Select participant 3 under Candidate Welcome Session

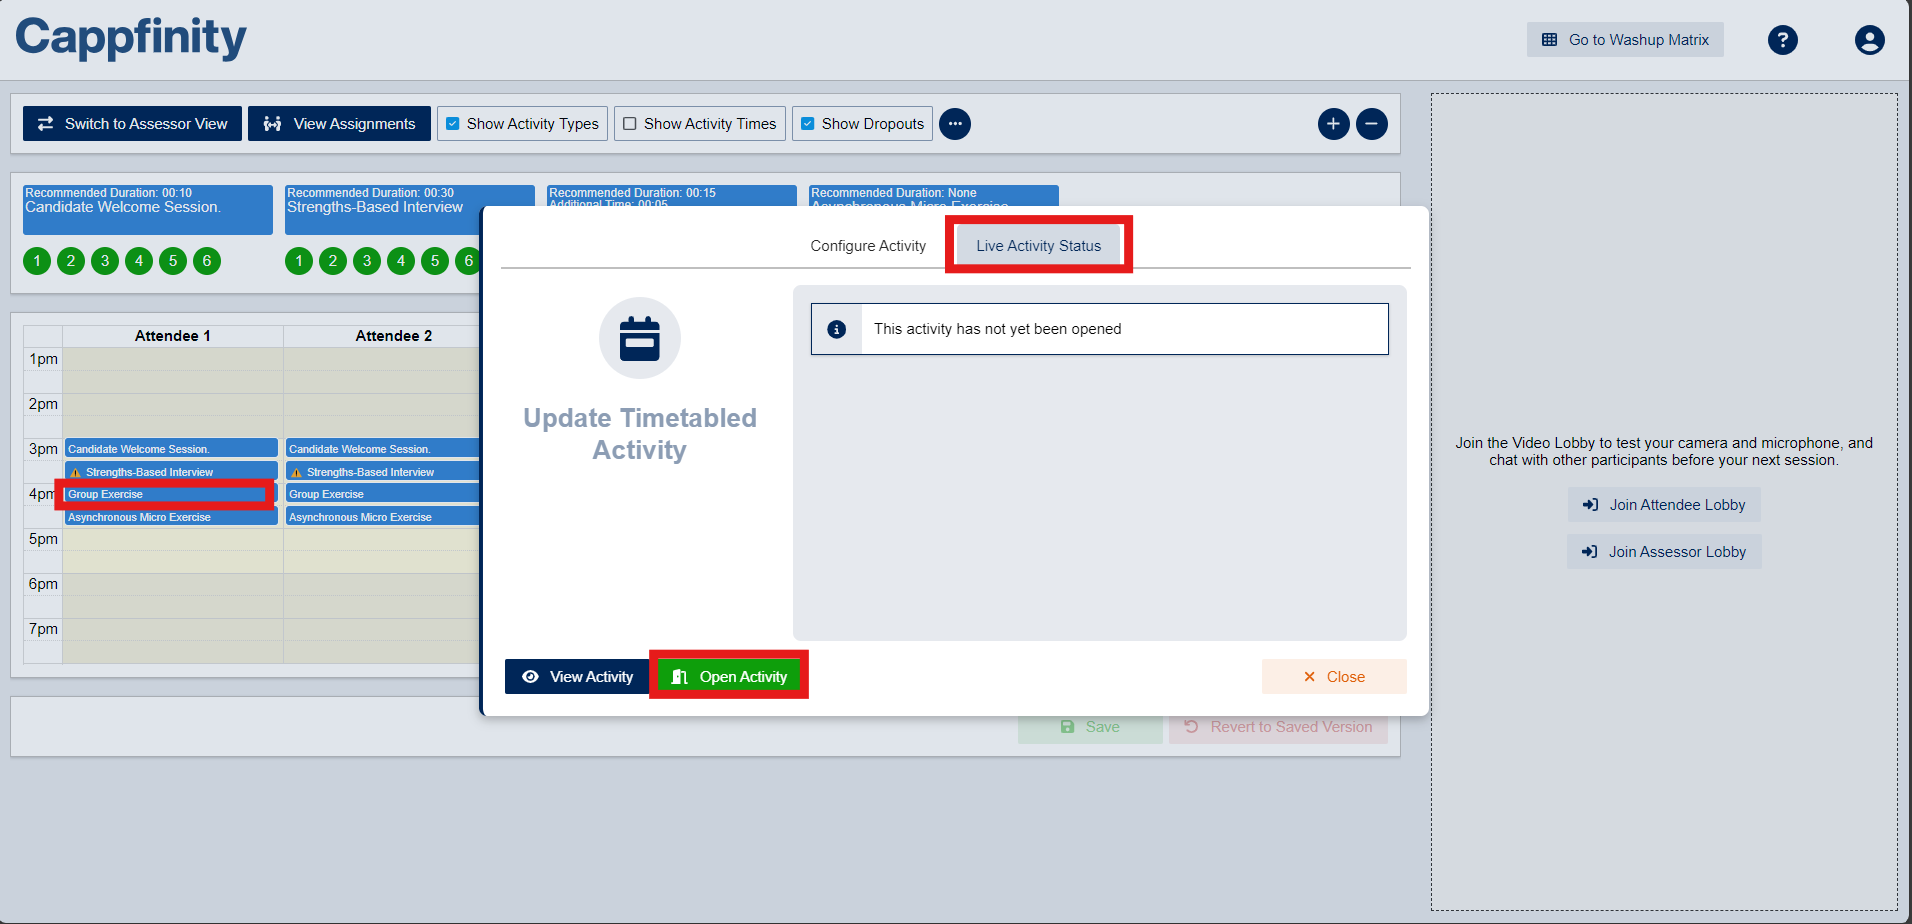point(105,261)
